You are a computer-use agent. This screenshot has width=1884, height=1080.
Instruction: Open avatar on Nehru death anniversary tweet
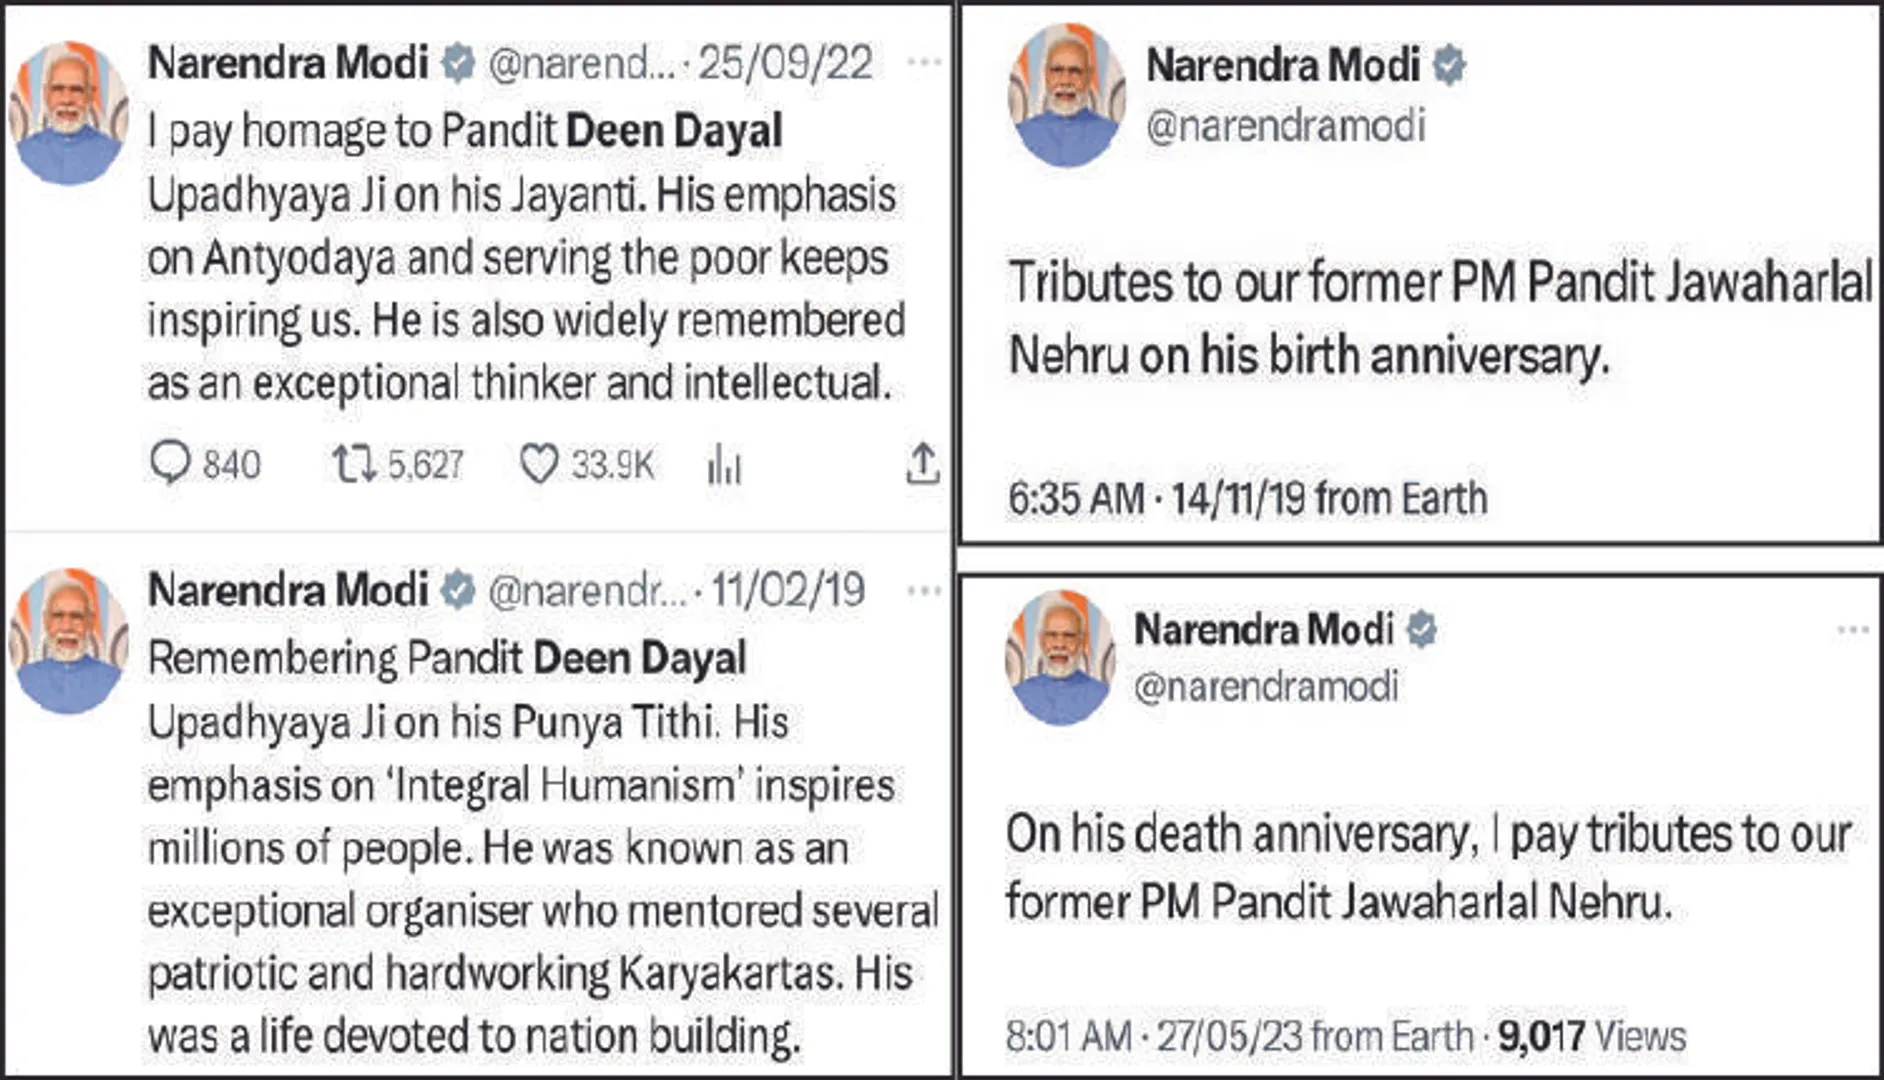(x=1060, y=657)
